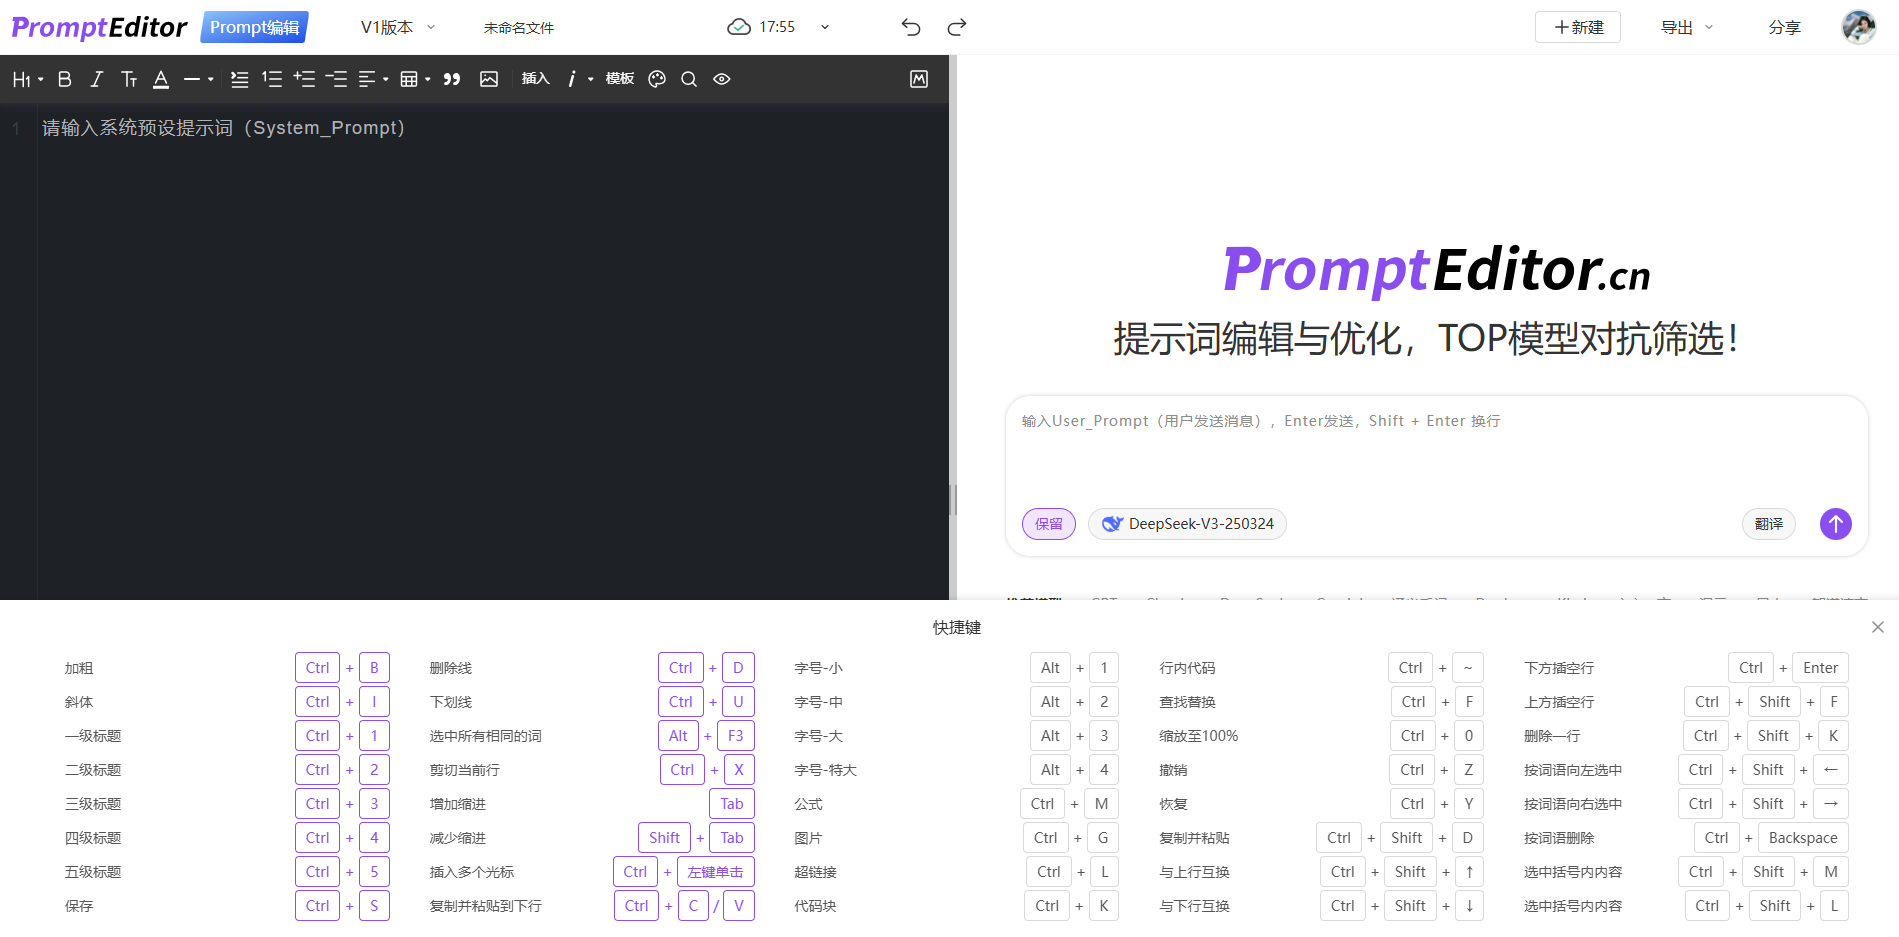Screen dimensions: 1899x937
Task: Switch to the Prompt编辑 tab
Action: point(254,27)
